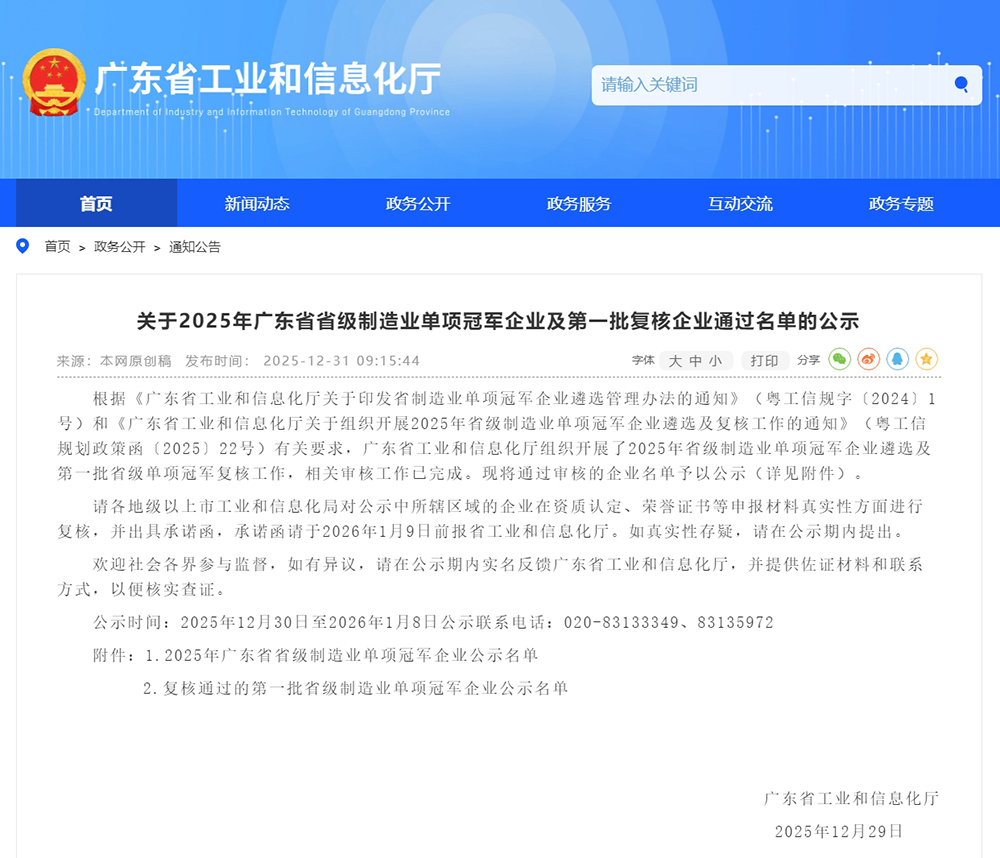1000x858 pixels.
Task: Set font size to small (小)
Action: pyautogui.click(x=715, y=361)
